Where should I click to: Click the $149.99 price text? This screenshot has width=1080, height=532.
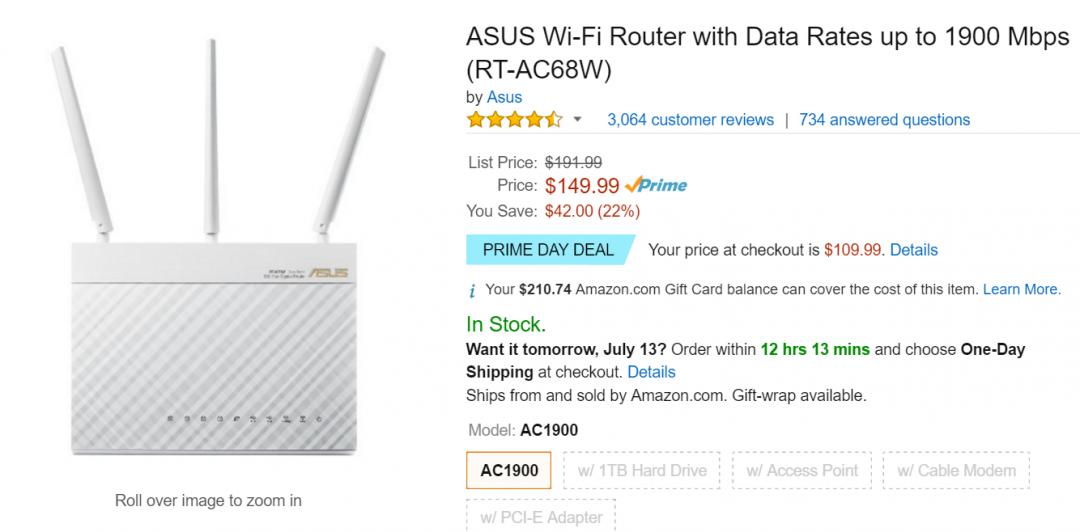coord(582,185)
